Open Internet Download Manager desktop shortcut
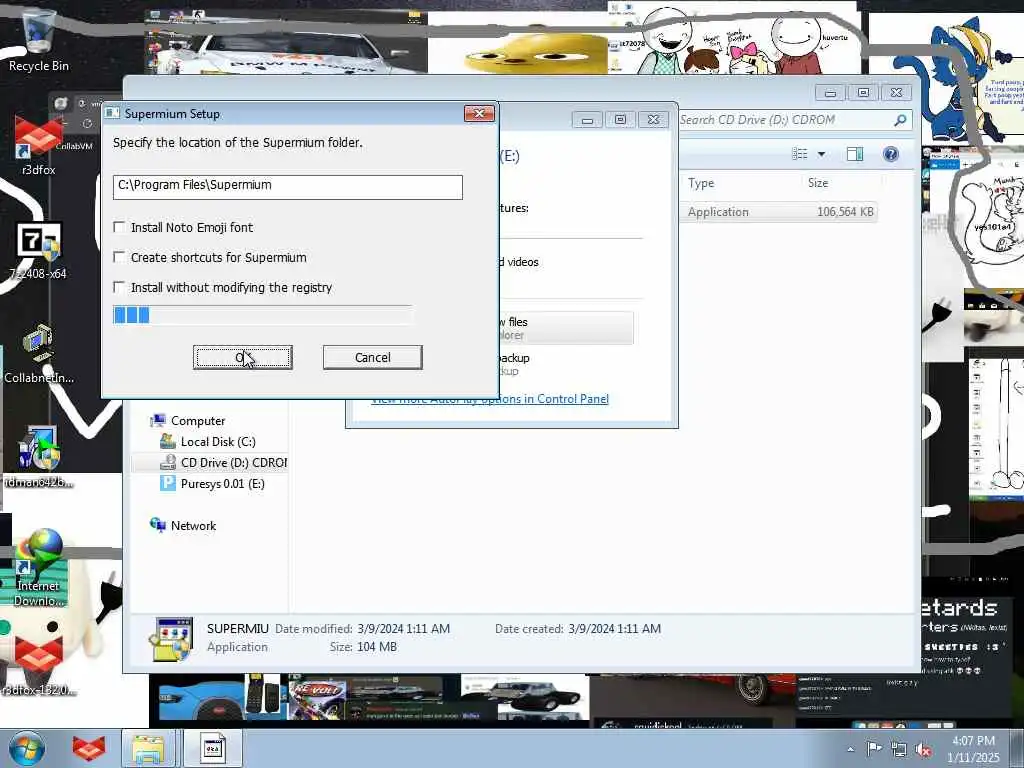 [x=39, y=567]
